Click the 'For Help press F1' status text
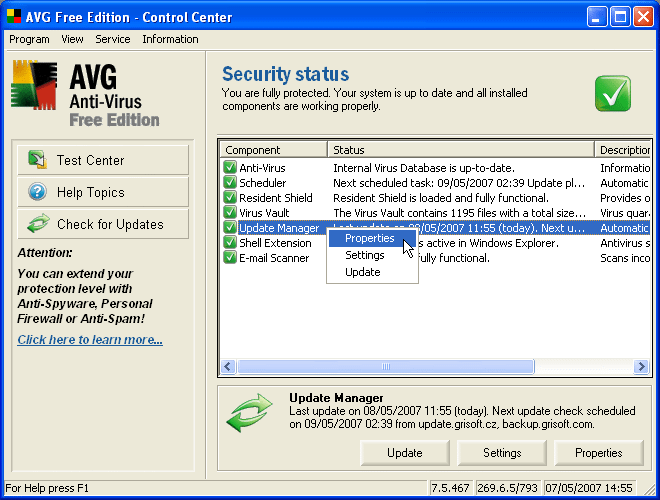Viewport: 660px width, 500px height. coord(47,488)
